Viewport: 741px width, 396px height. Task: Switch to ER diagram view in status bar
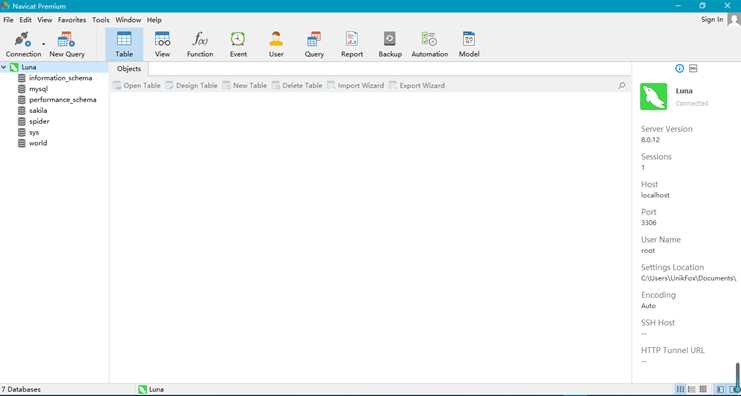click(x=703, y=389)
